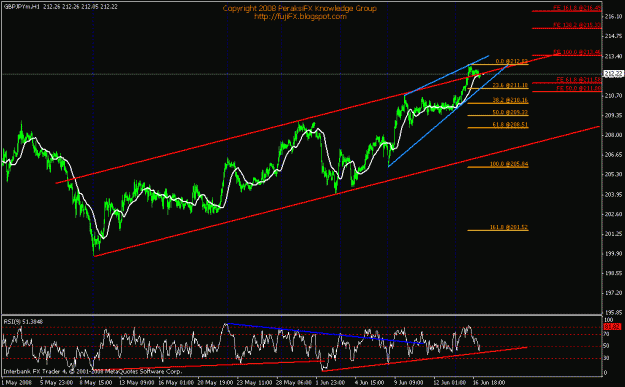
Task: Click the 38.2 Fibonacci retracement label
Action: click(x=510, y=100)
